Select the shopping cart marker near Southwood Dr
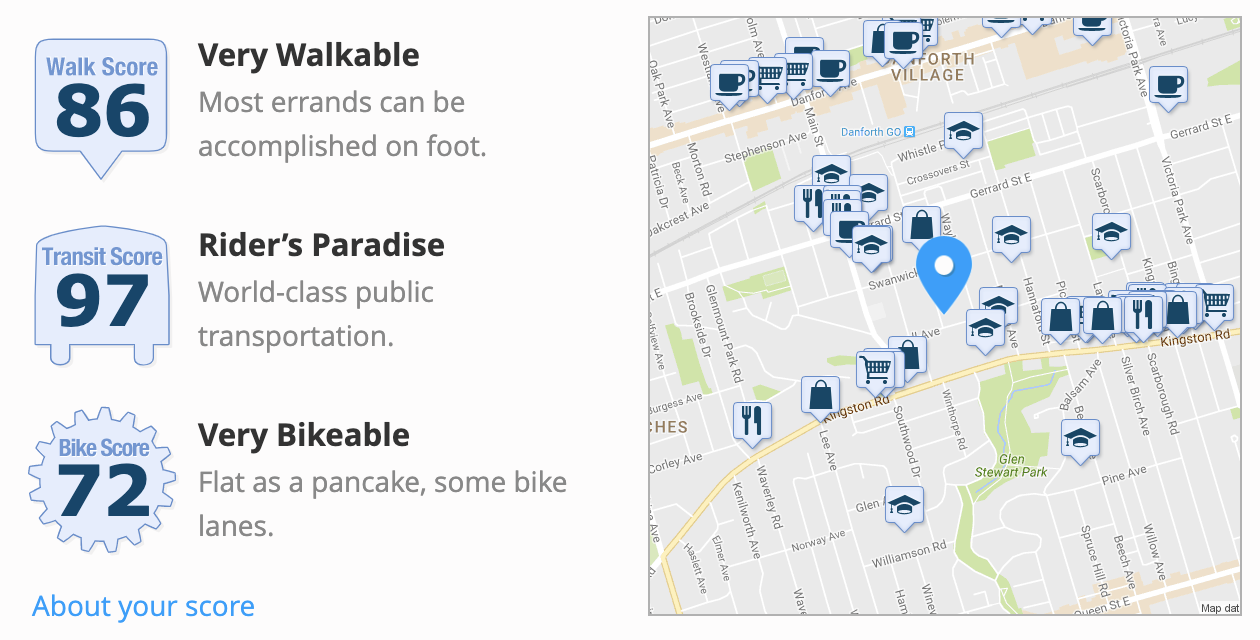 875,371
